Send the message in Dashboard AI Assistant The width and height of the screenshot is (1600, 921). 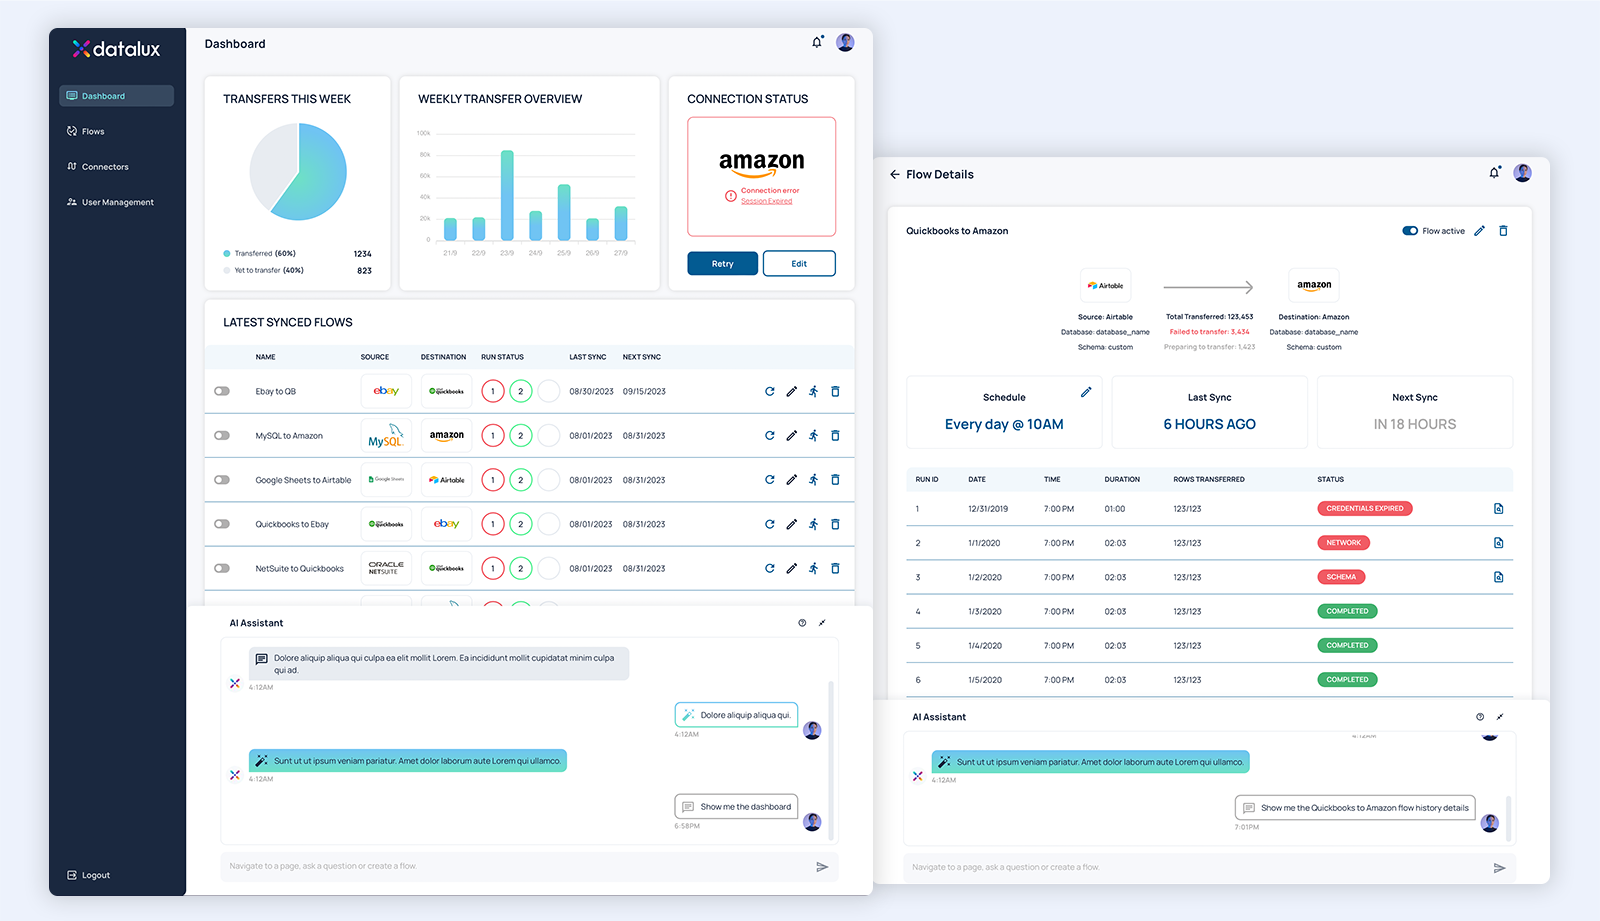[x=822, y=867]
